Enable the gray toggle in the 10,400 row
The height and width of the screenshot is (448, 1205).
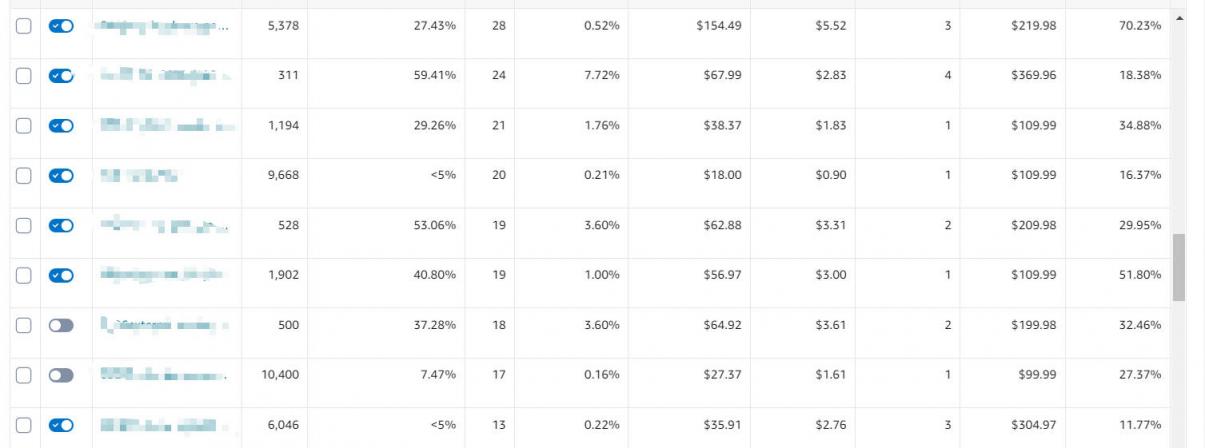pos(61,375)
